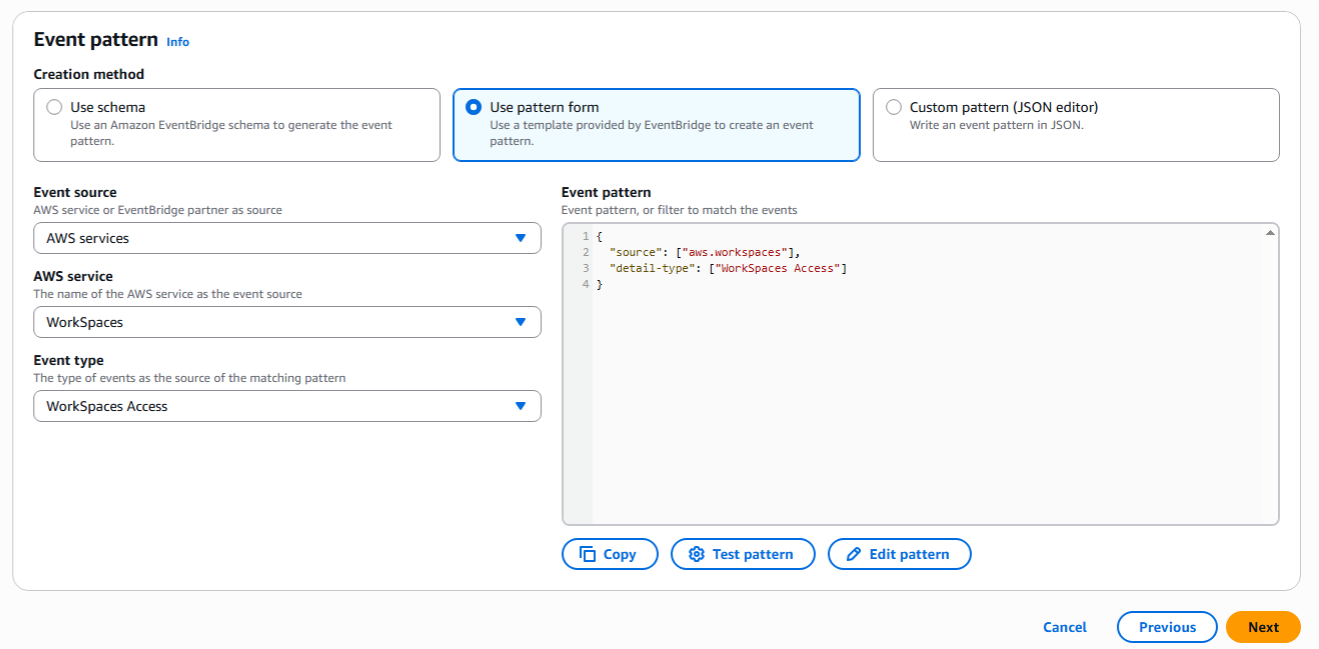Click the gear icon in Test pattern
The width and height of the screenshot is (1319, 649).
click(x=697, y=554)
